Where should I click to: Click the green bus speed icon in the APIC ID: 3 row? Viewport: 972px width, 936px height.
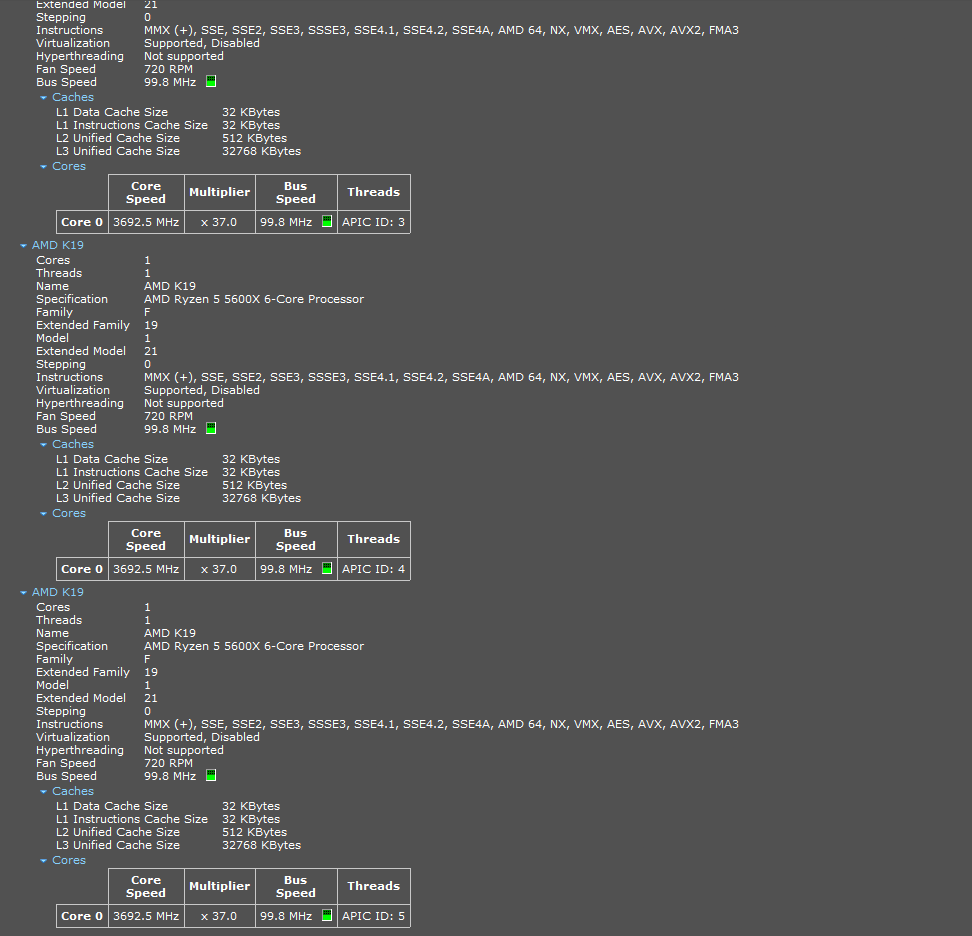pyautogui.click(x=327, y=221)
